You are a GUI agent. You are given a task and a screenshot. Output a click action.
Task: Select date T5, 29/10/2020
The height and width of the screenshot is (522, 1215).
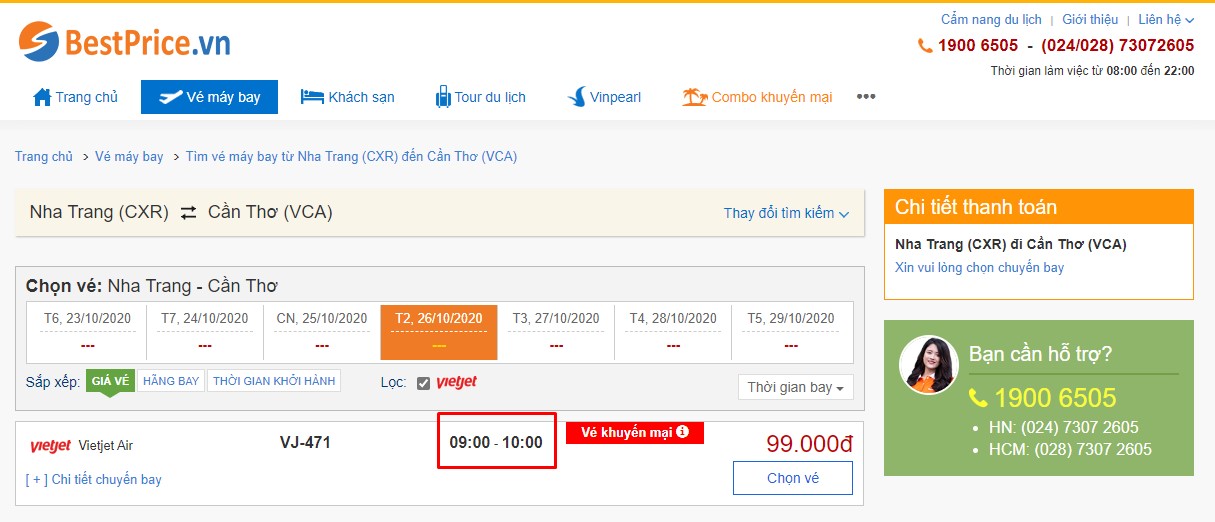pyautogui.click(x=790, y=331)
